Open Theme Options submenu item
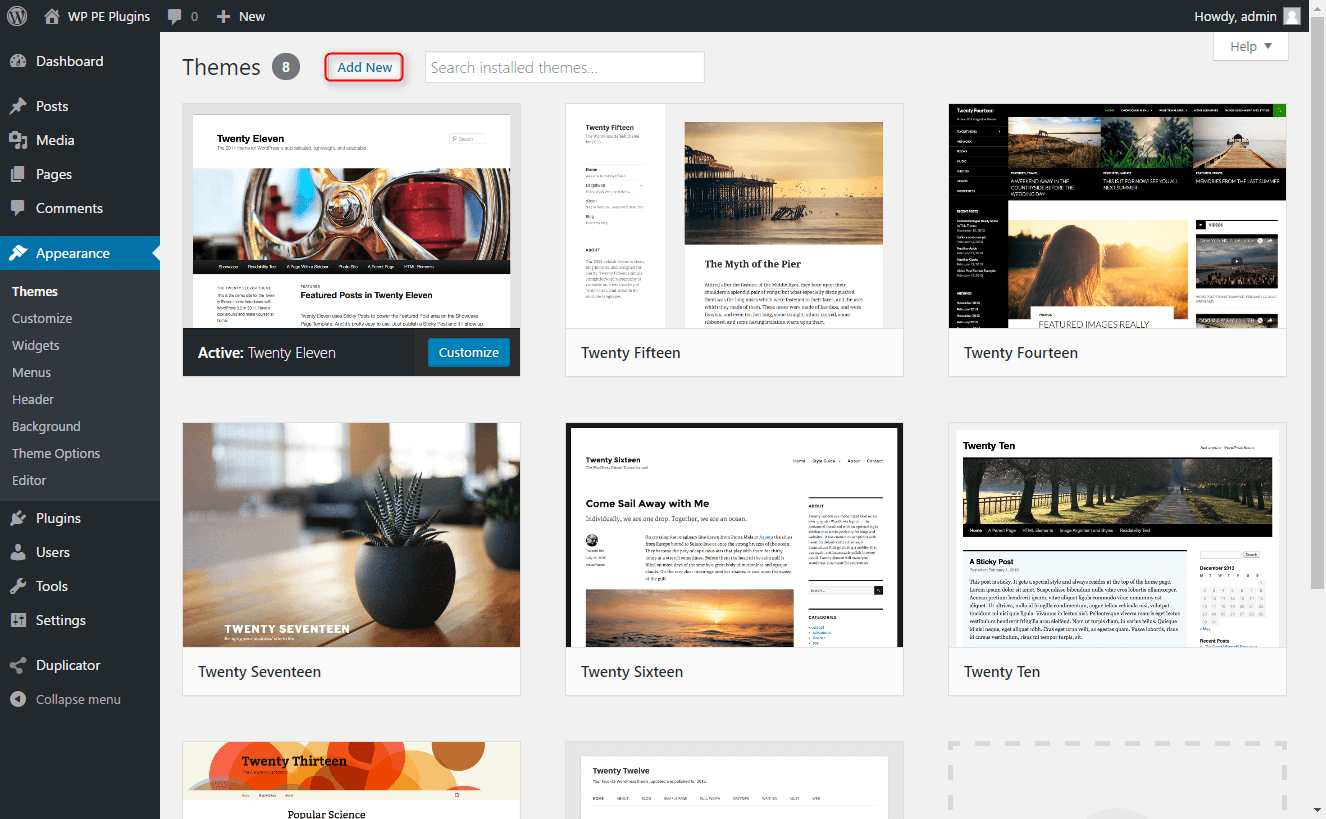Viewport: 1326px width, 819px height. pos(56,453)
